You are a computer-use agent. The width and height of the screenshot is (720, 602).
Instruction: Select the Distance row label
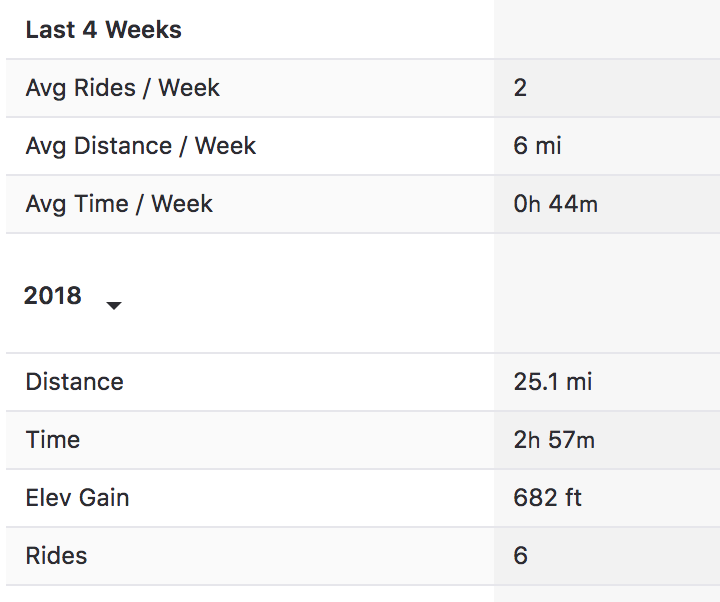coord(75,382)
